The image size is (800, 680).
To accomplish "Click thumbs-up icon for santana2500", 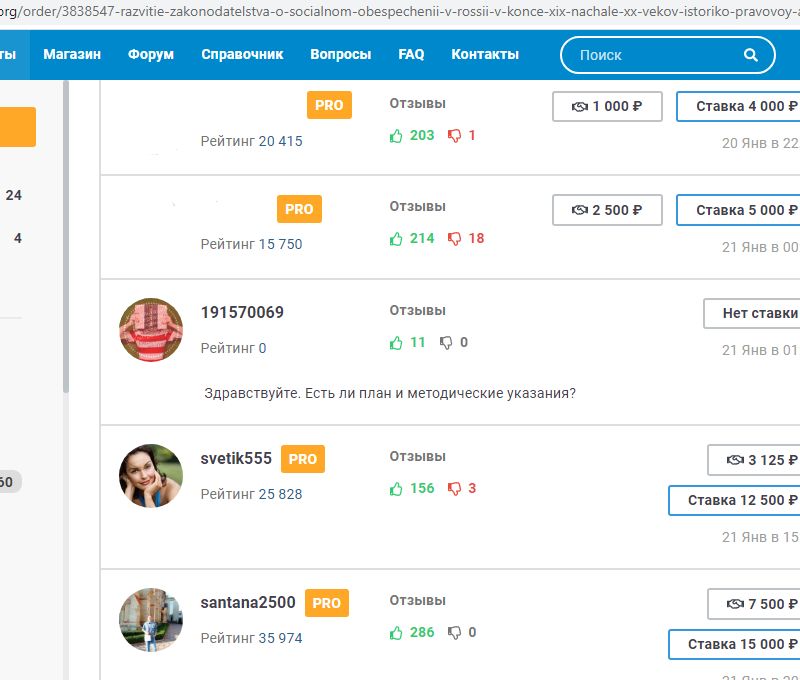I will (396, 632).
